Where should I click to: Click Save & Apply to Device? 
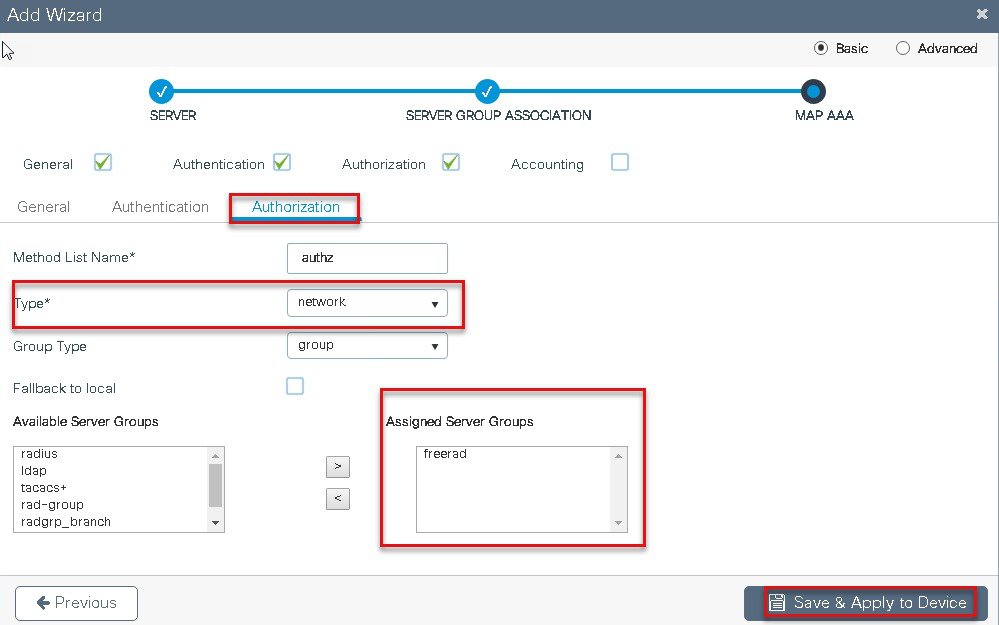point(866,603)
